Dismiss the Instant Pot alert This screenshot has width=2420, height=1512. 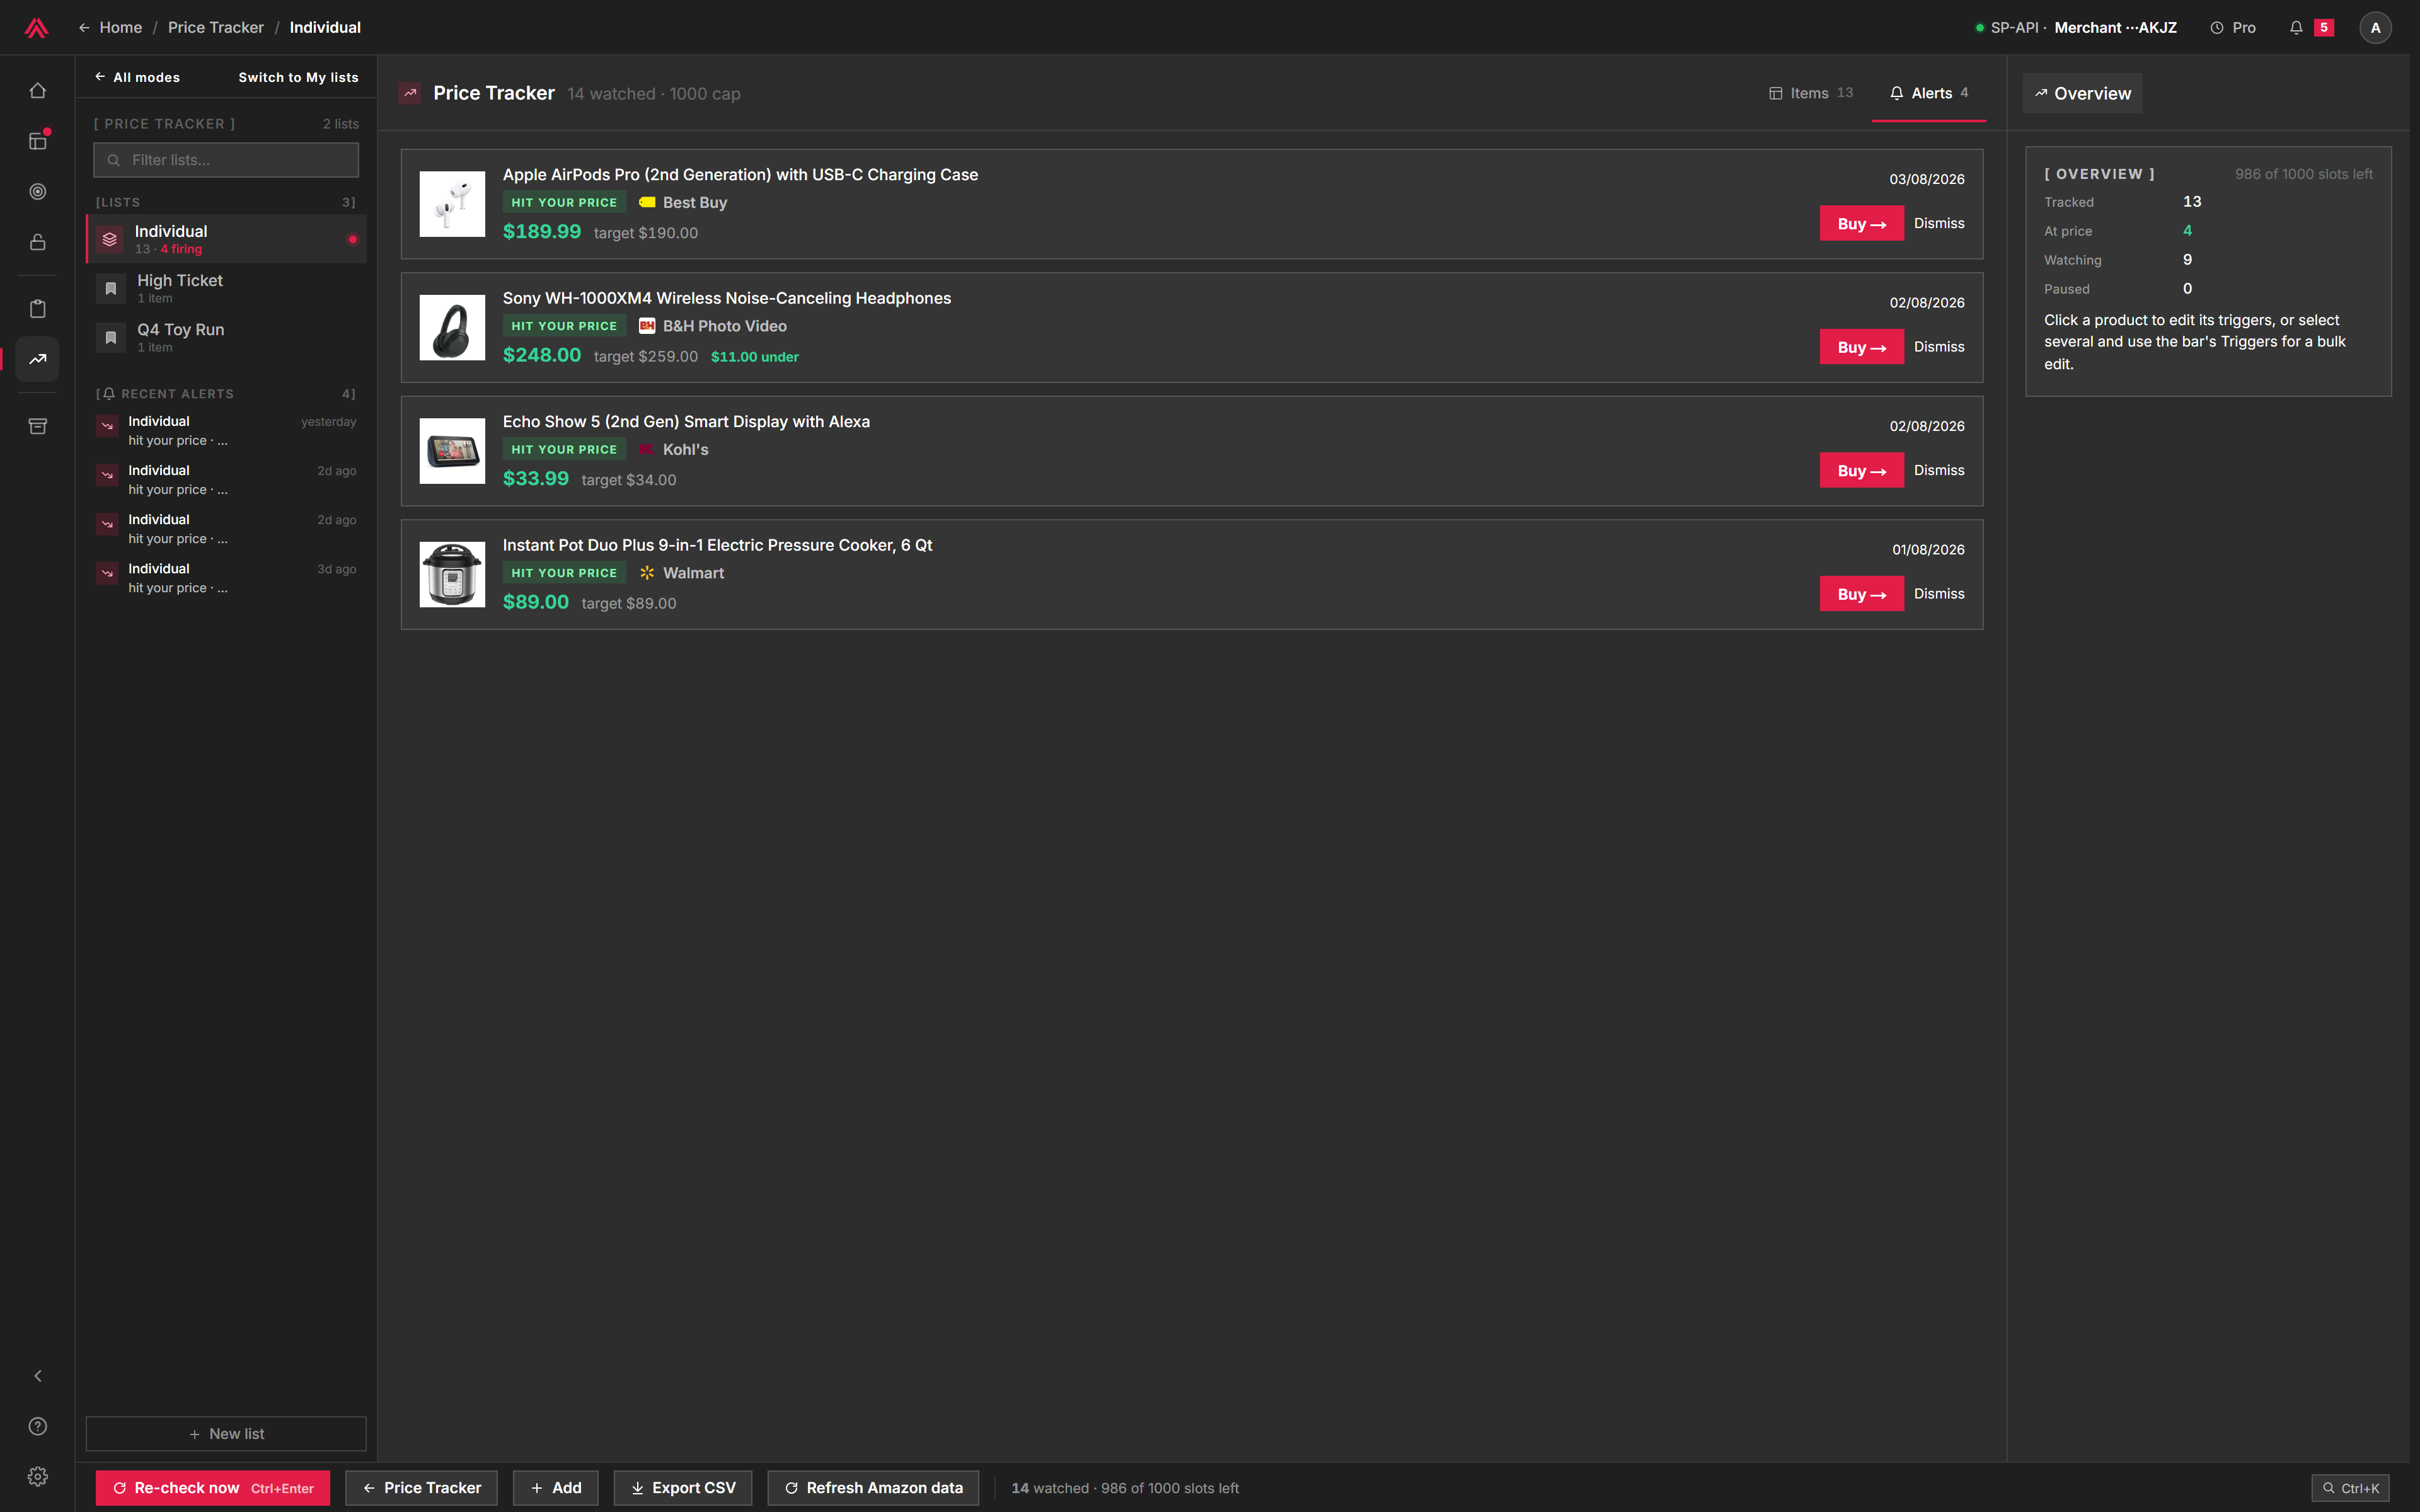coord(1939,594)
